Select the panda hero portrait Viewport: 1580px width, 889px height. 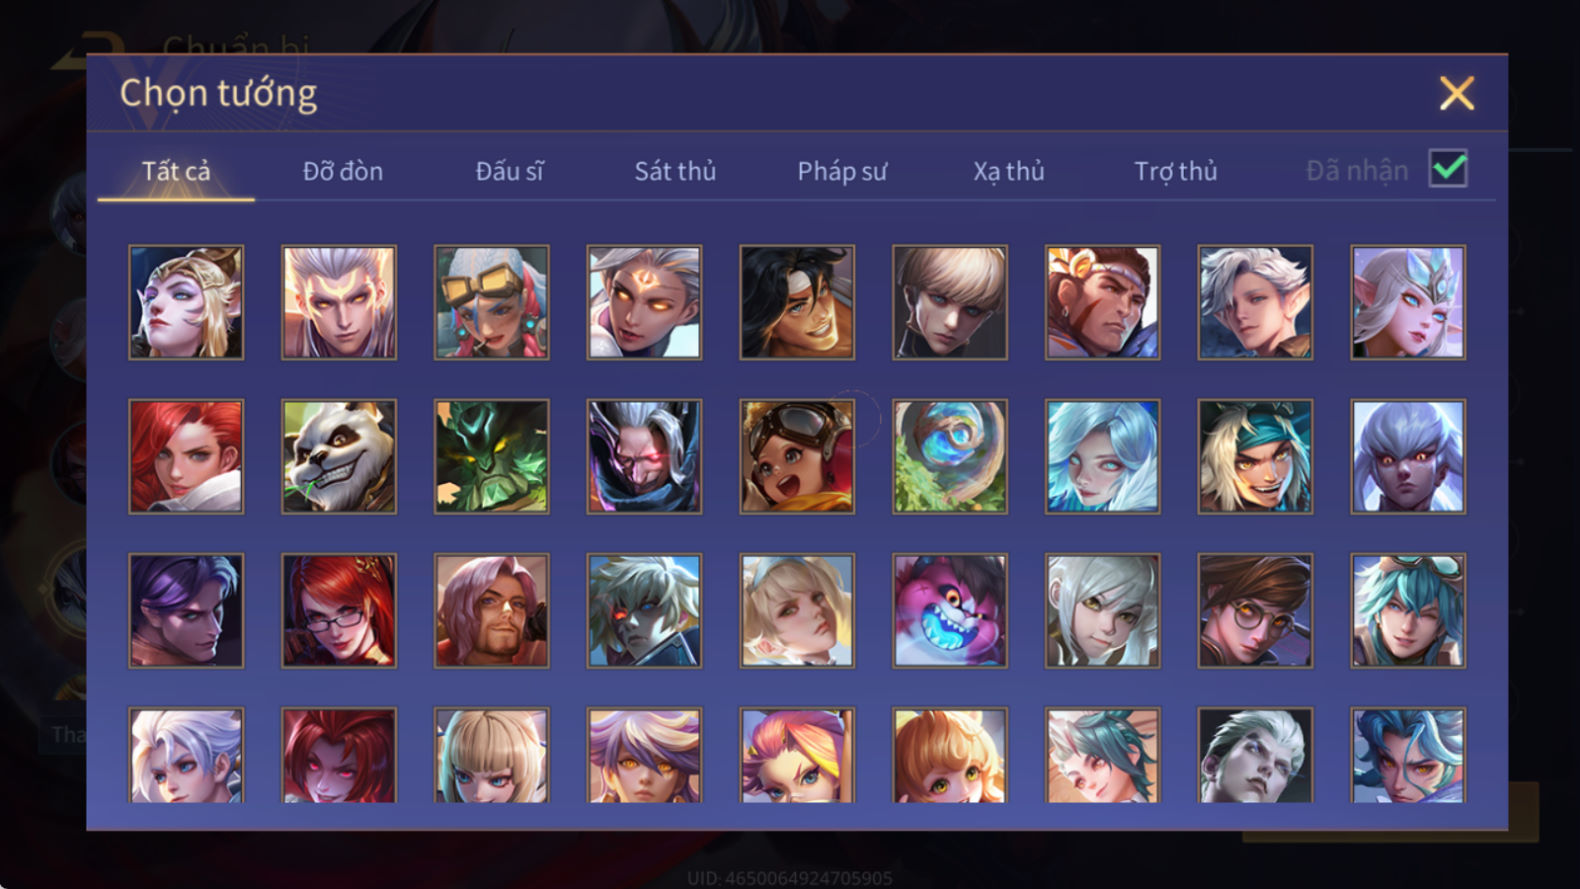338,457
